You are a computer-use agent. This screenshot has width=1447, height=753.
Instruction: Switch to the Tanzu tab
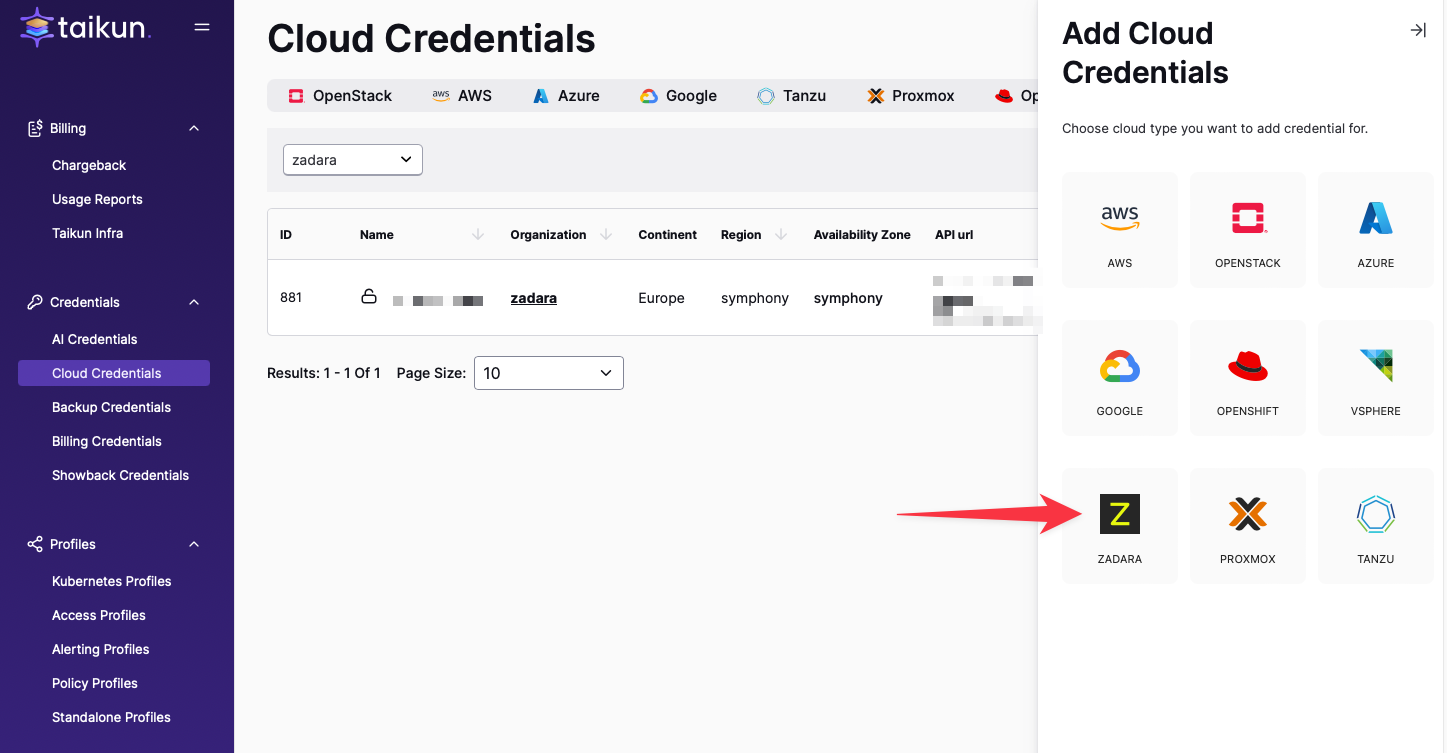click(x=791, y=96)
